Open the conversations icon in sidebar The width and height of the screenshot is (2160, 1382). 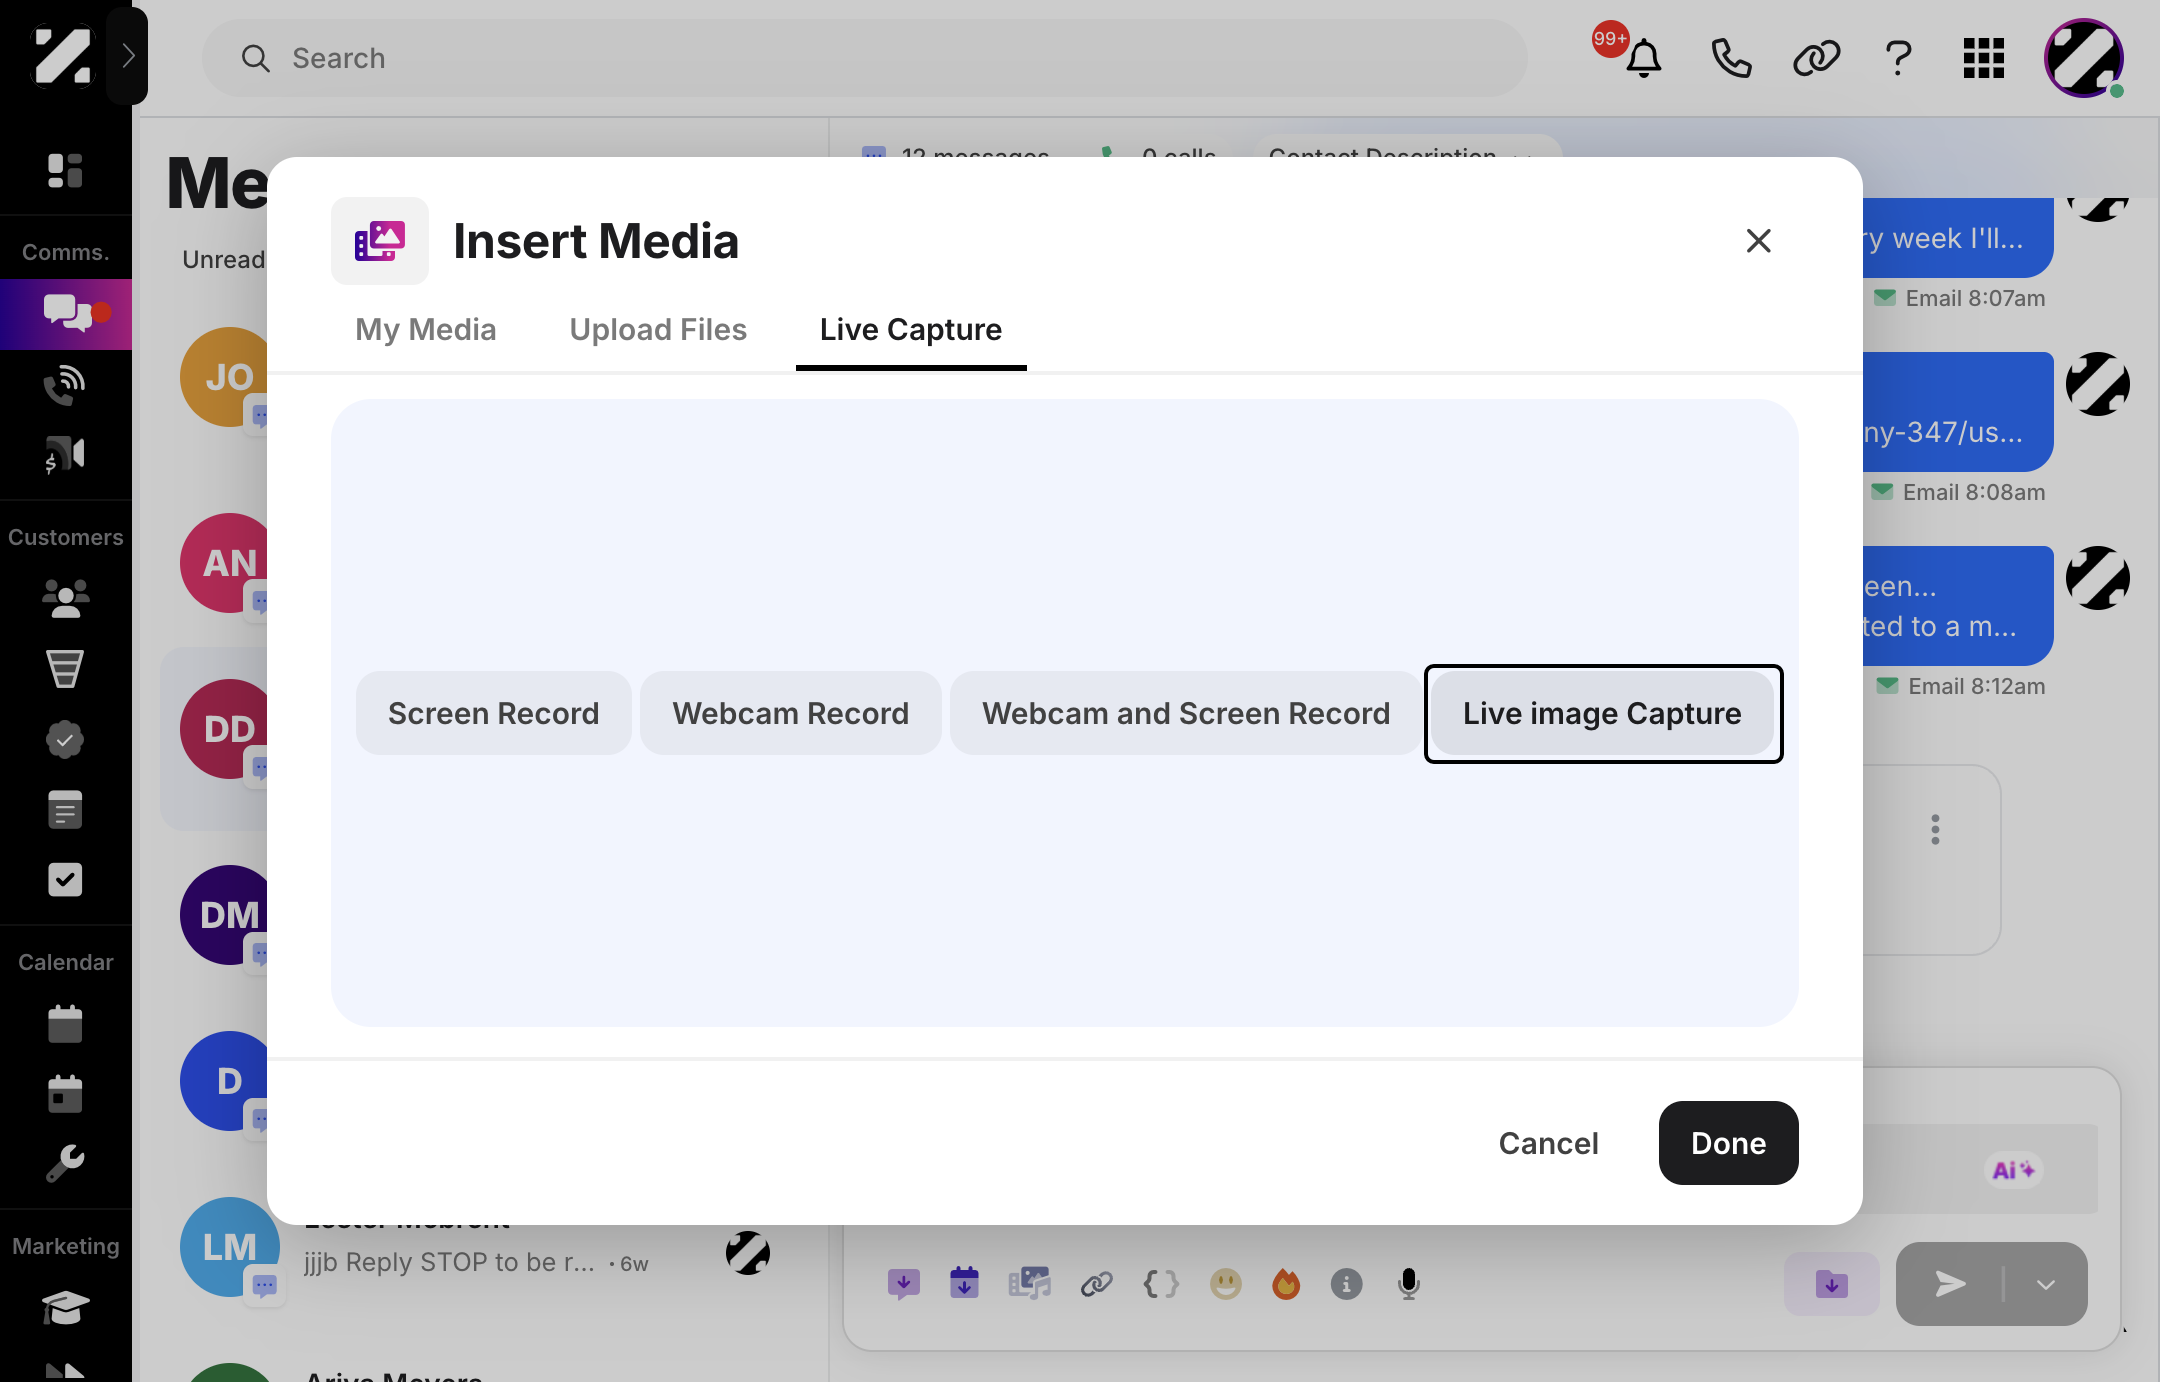(66, 314)
